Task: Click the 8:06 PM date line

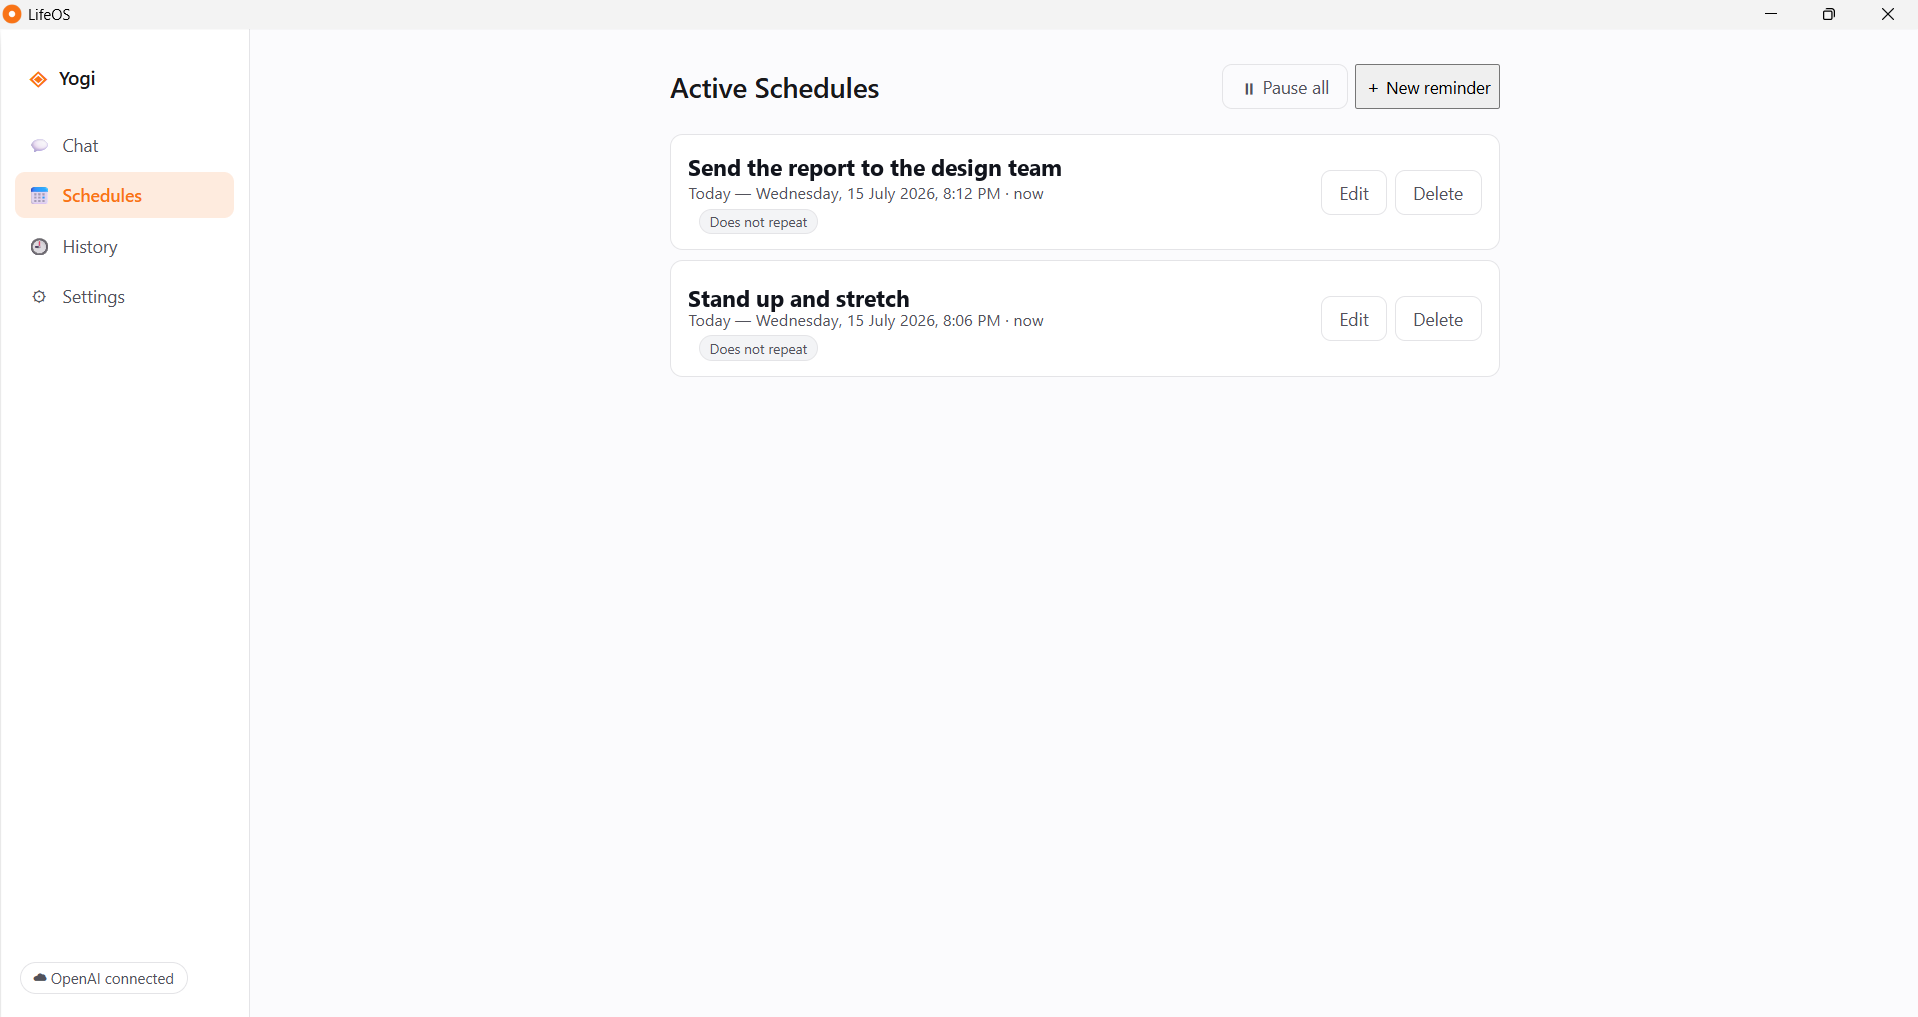Action: click(865, 321)
